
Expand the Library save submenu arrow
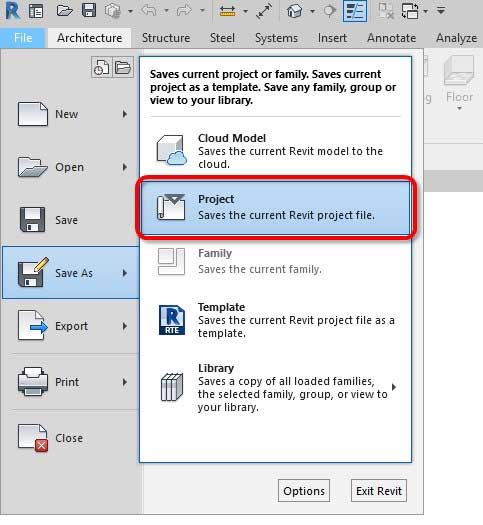pyautogui.click(x=394, y=387)
